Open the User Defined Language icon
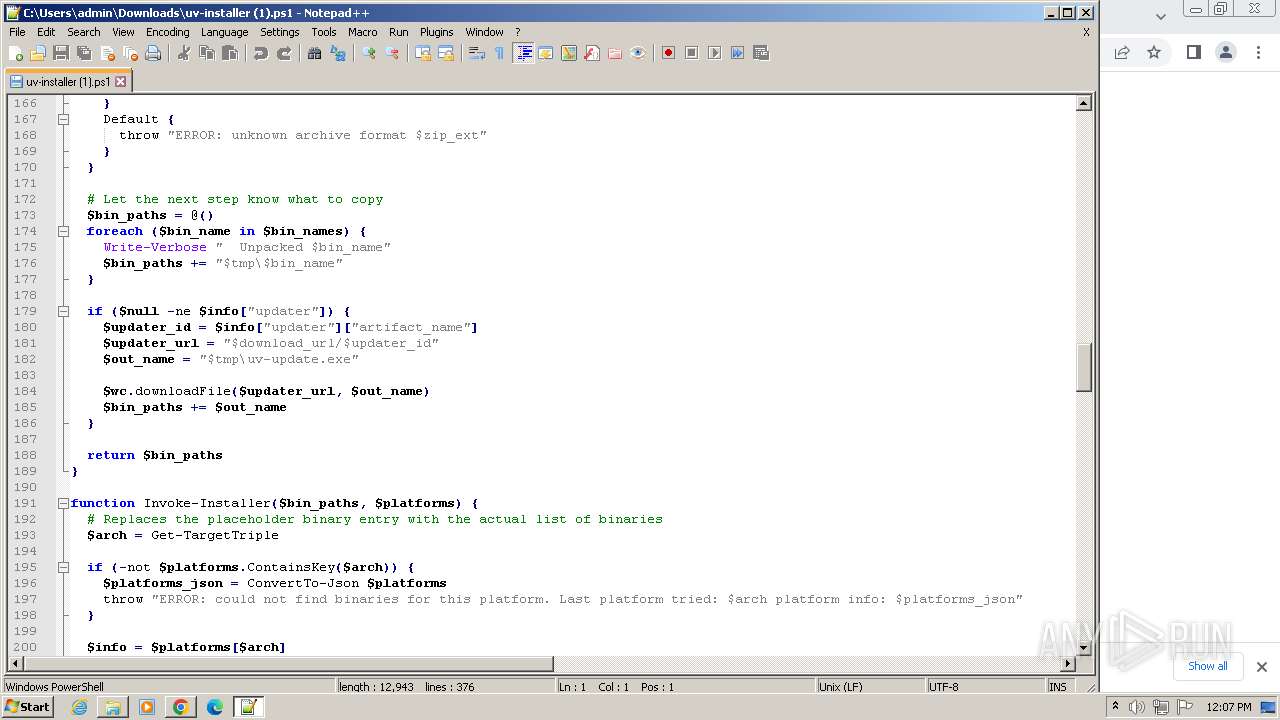 click(x=546, y=53)
